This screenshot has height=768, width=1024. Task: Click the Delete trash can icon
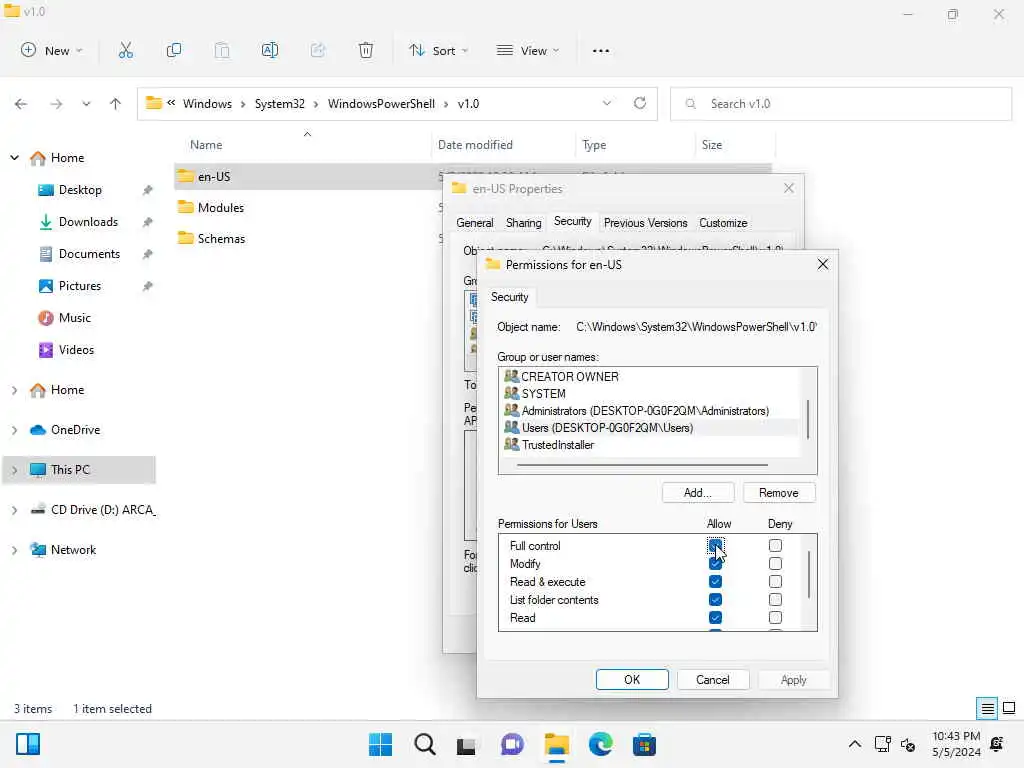[366, 50]
